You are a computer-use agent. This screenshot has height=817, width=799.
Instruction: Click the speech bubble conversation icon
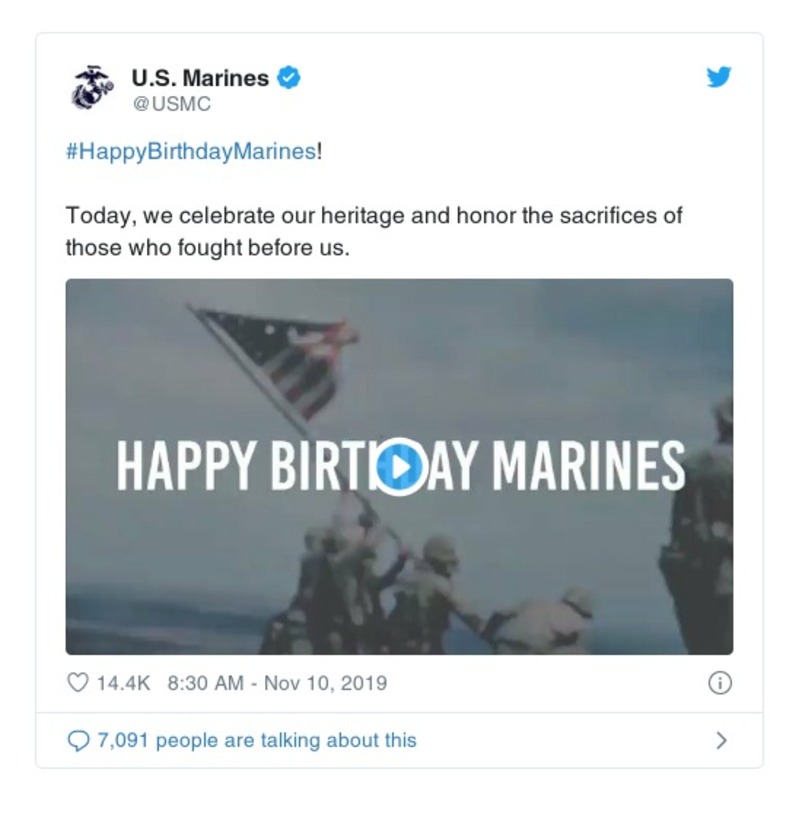[x=77, y=741]
